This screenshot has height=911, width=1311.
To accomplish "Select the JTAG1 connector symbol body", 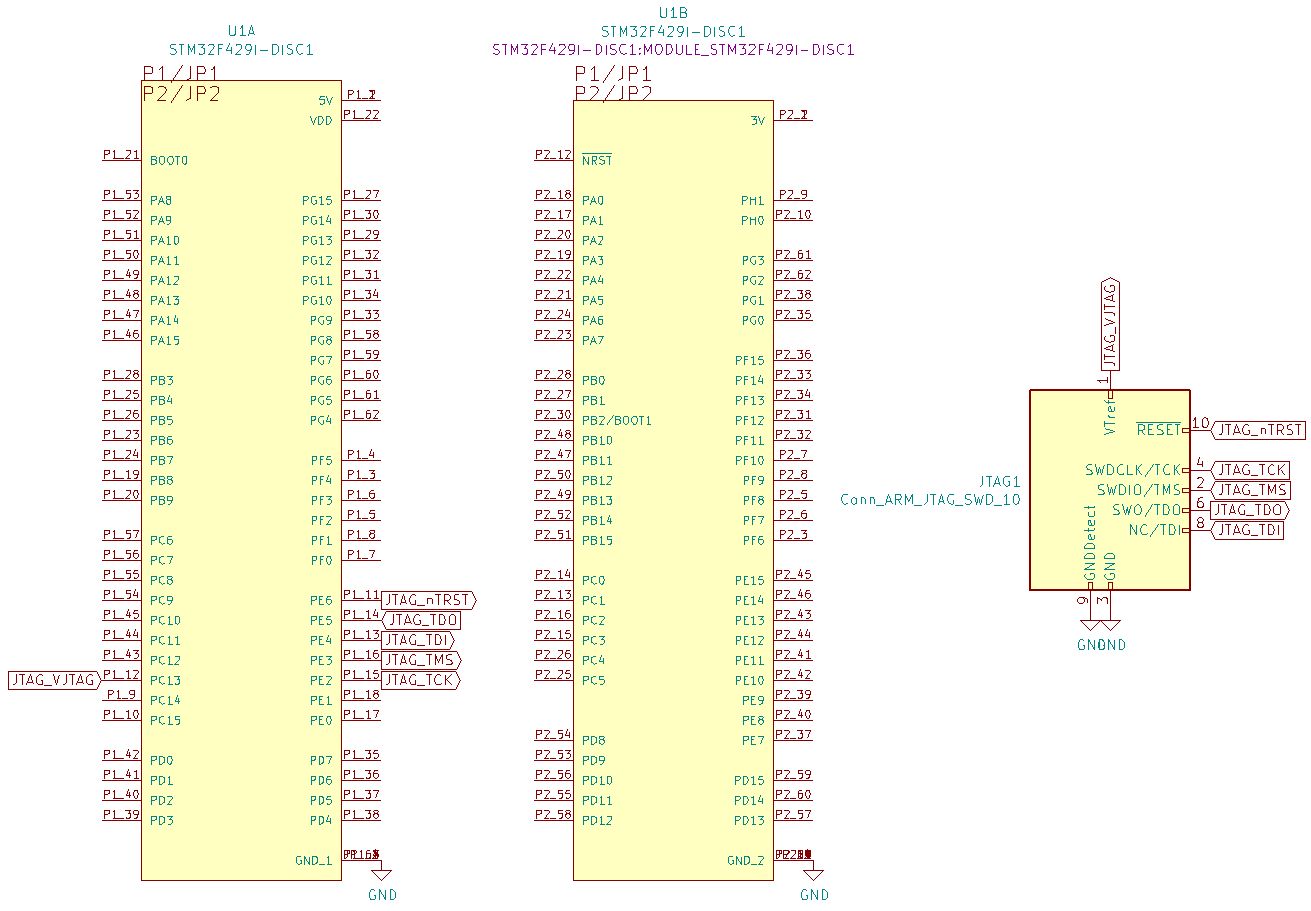I will pyautogui.click(x=1110, y=490).
